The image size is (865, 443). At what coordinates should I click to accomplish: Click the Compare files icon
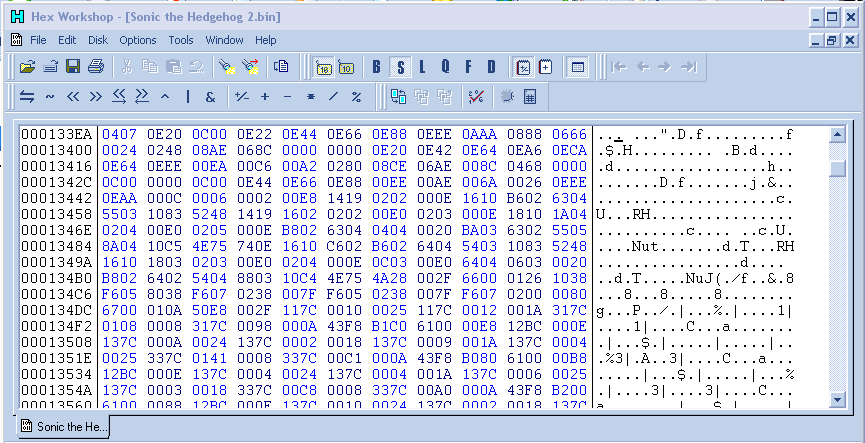pyautogui.click(x=398, y=97)
